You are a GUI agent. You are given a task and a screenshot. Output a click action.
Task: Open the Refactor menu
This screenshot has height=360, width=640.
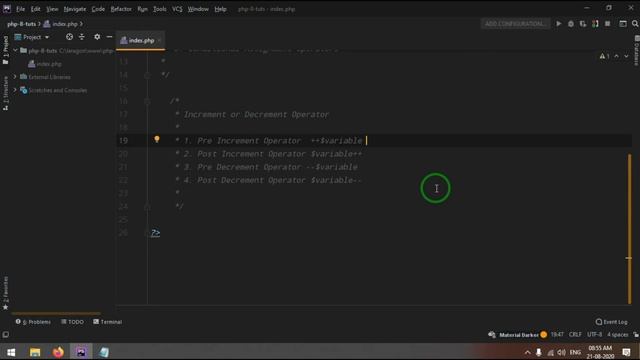click(x=121, y=9)
